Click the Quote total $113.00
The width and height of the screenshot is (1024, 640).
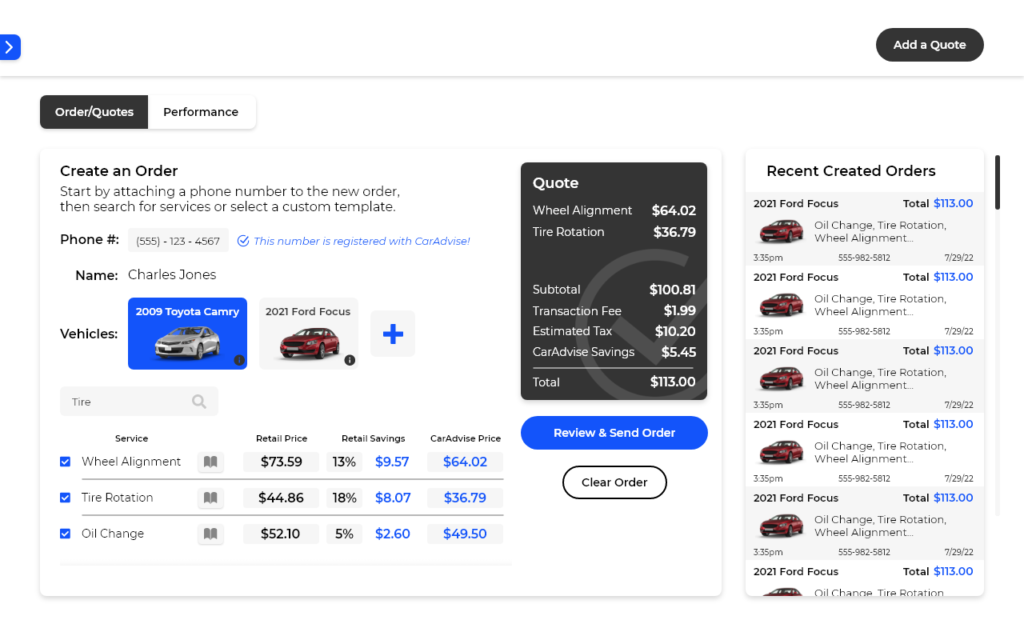click(673, 382)
